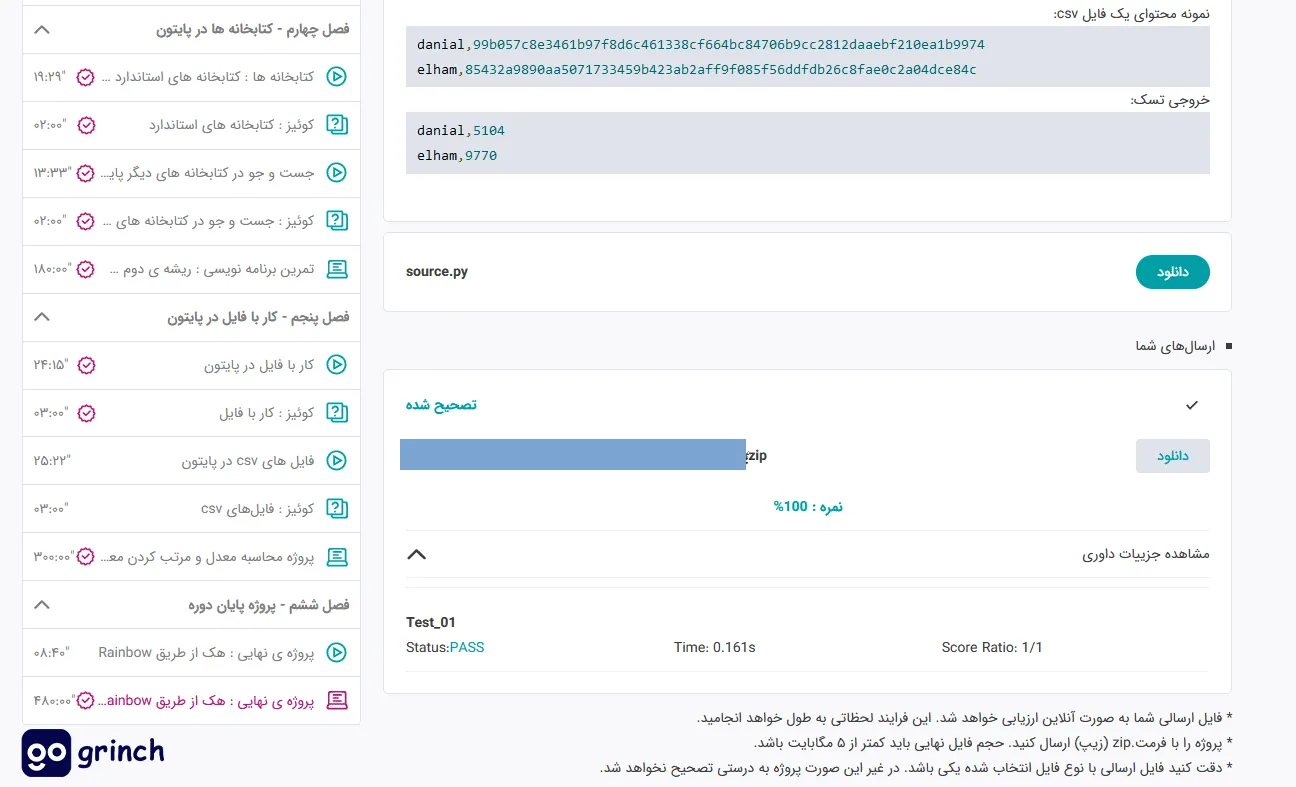The height and width of the screenshot is (787, 1296).
Task: Click the تصحیح شده status label
Action: tap(441, 405)
